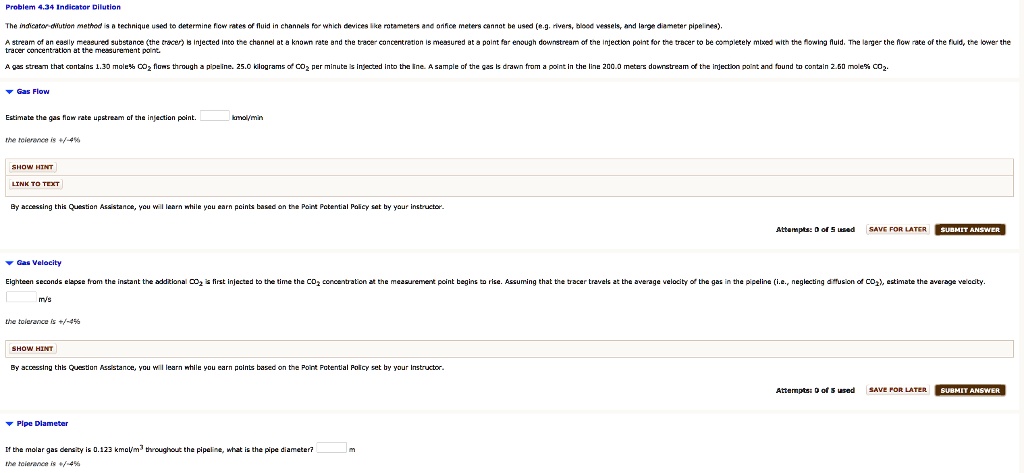Click the Gas Velocity attempts used counter
This screenshot has width=1024, height=473.
point(815,390)
